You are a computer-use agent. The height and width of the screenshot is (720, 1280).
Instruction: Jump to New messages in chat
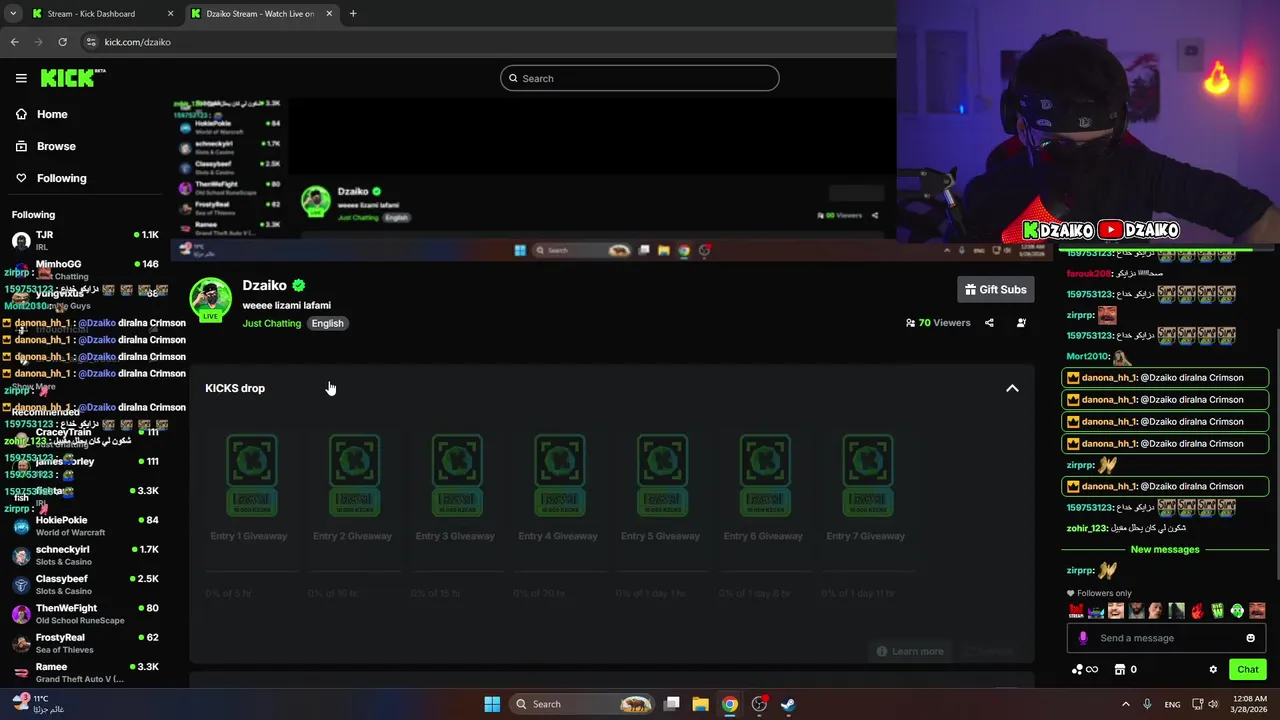click(1165, 549)
